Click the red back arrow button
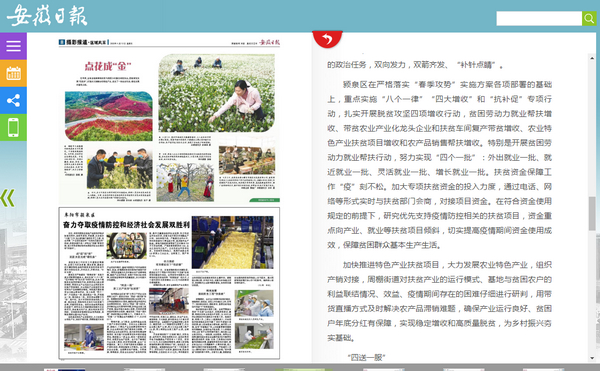Image resolution: width=600 pixels, height=371 pixels. [x=327, y=39]
